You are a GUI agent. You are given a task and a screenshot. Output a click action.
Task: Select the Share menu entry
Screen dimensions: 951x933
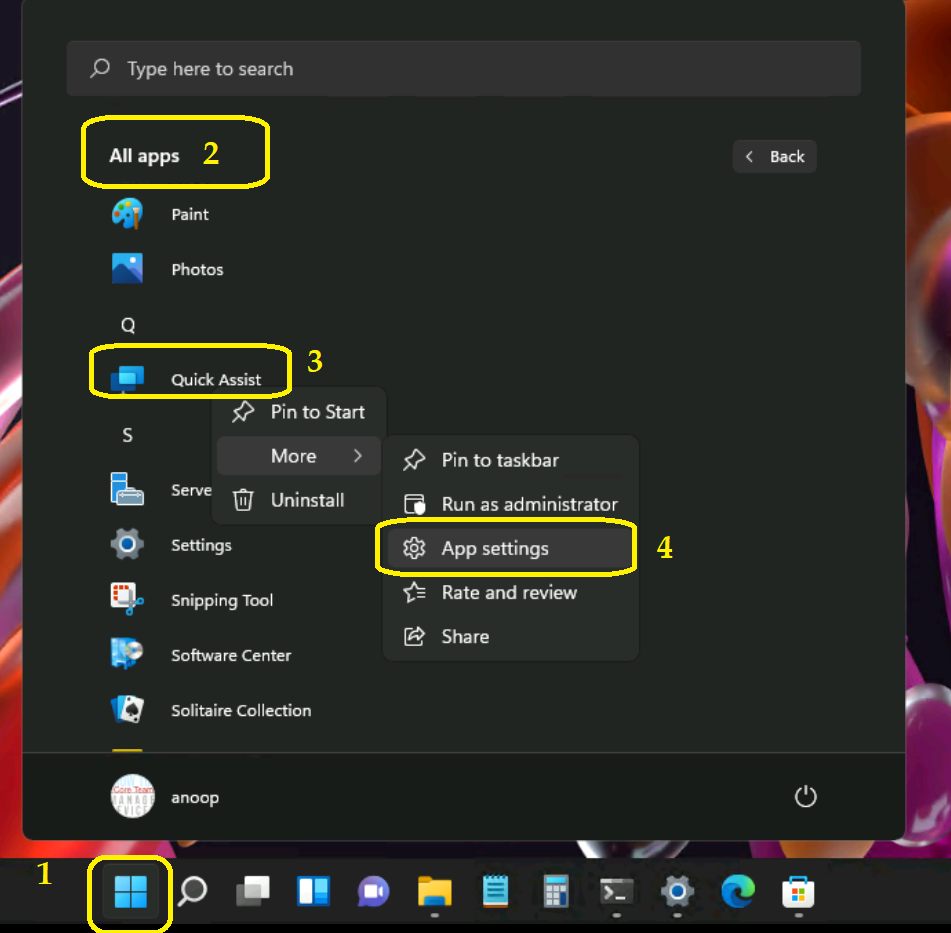point(510,636)
